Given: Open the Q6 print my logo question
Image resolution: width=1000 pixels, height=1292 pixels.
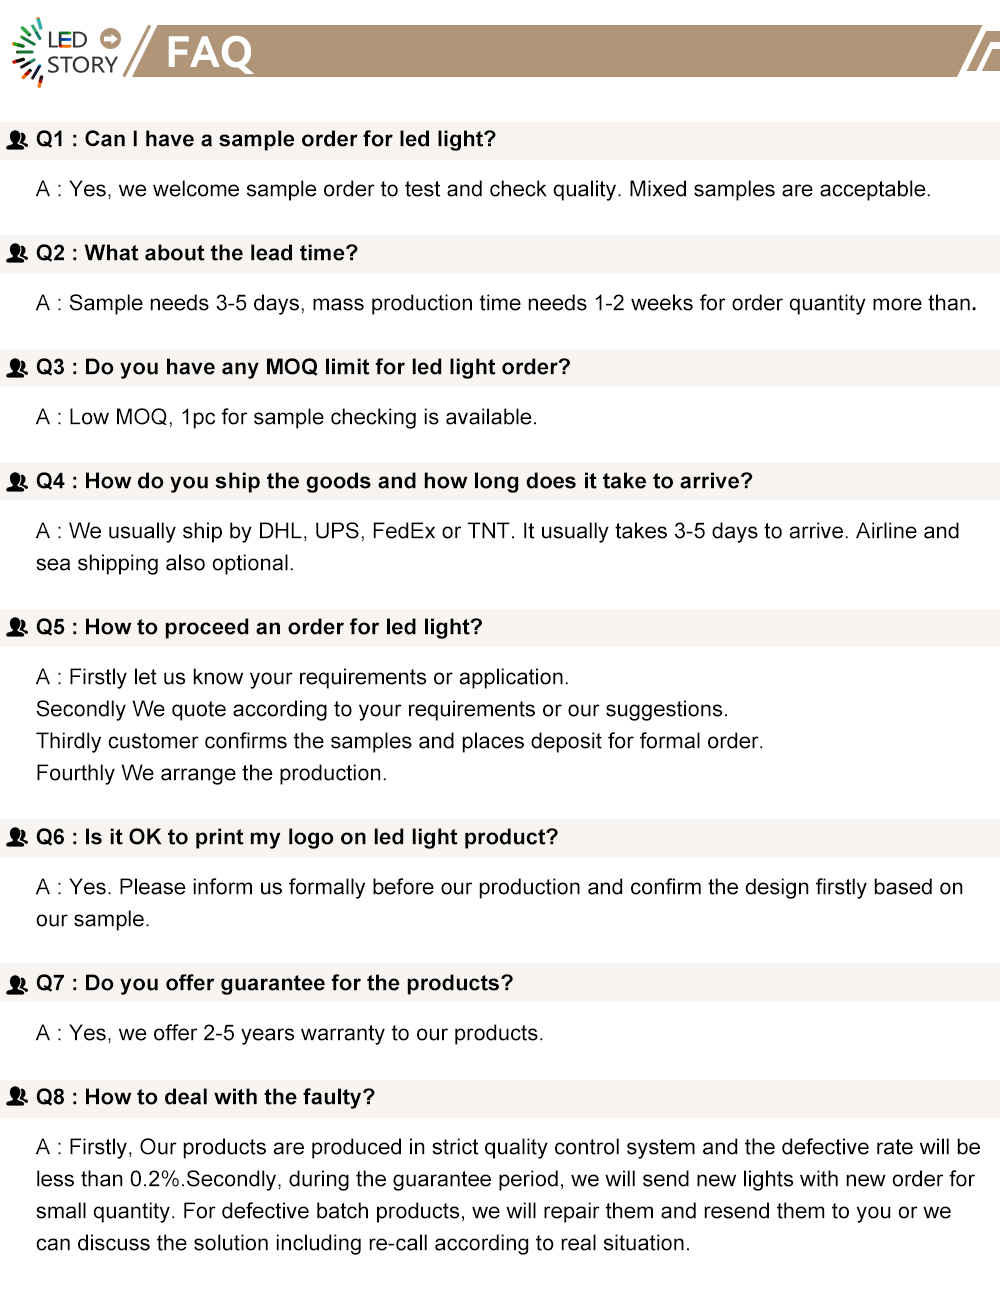Looking at the screenshot, I should pyautogui.click(x=500, y=838).
